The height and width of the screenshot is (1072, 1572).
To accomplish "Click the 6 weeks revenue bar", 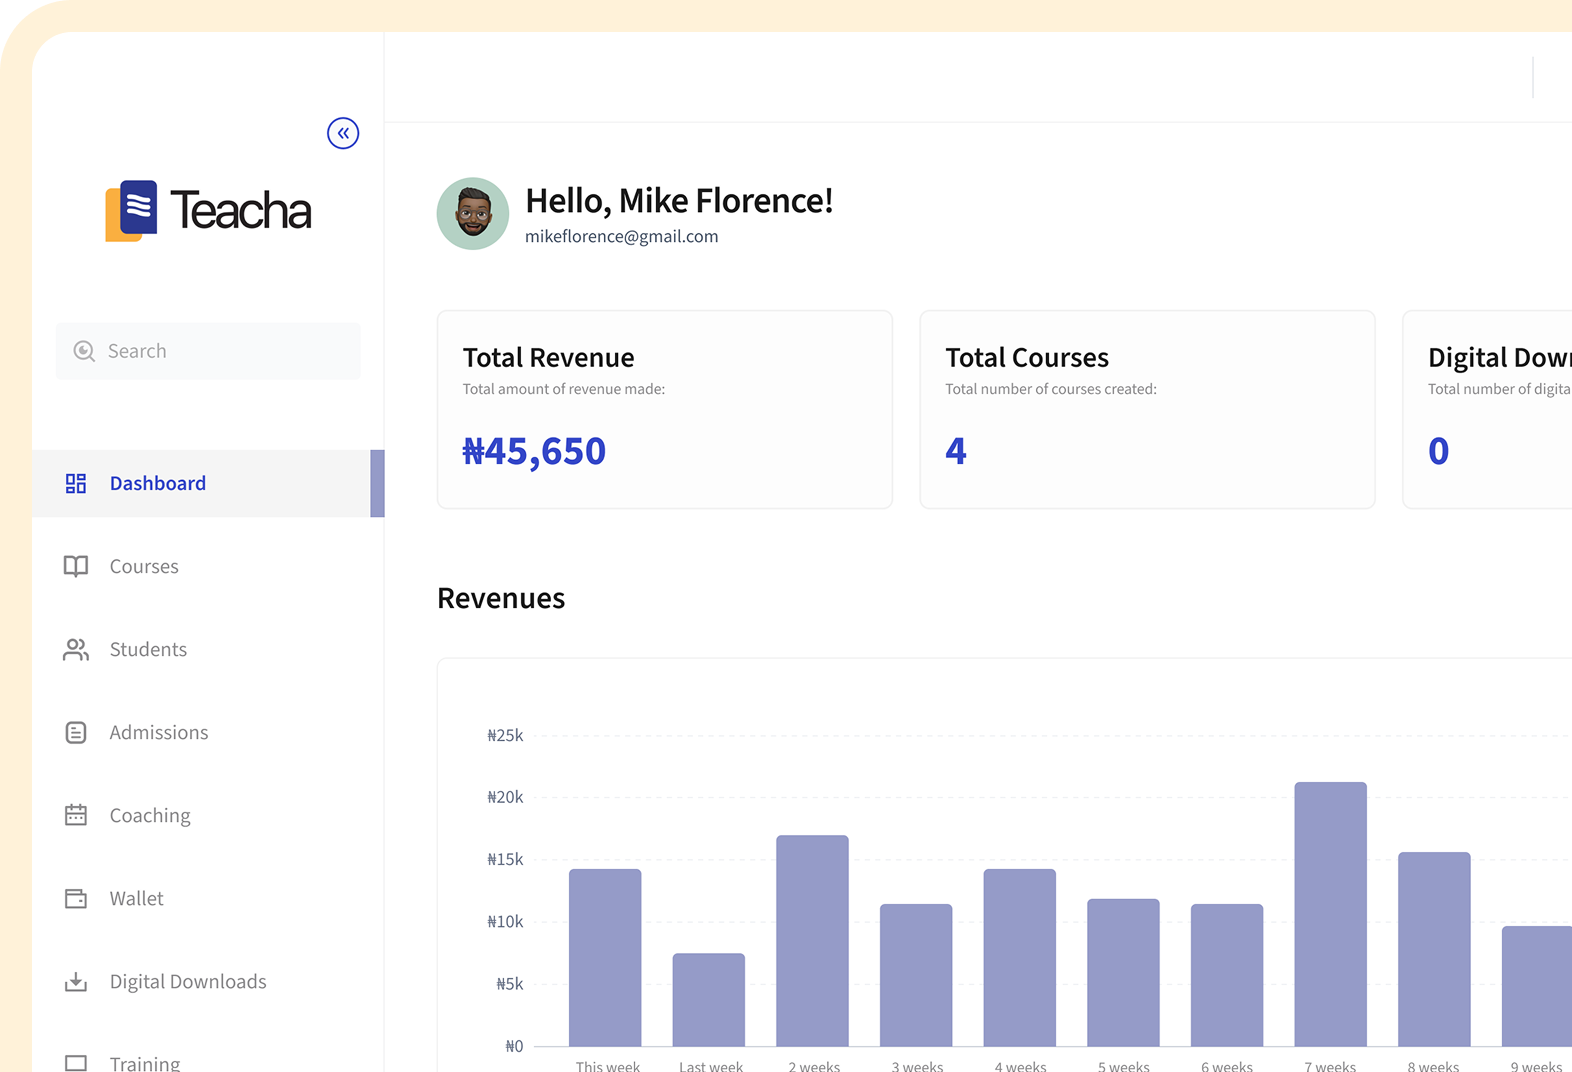I will [1227, 975].
